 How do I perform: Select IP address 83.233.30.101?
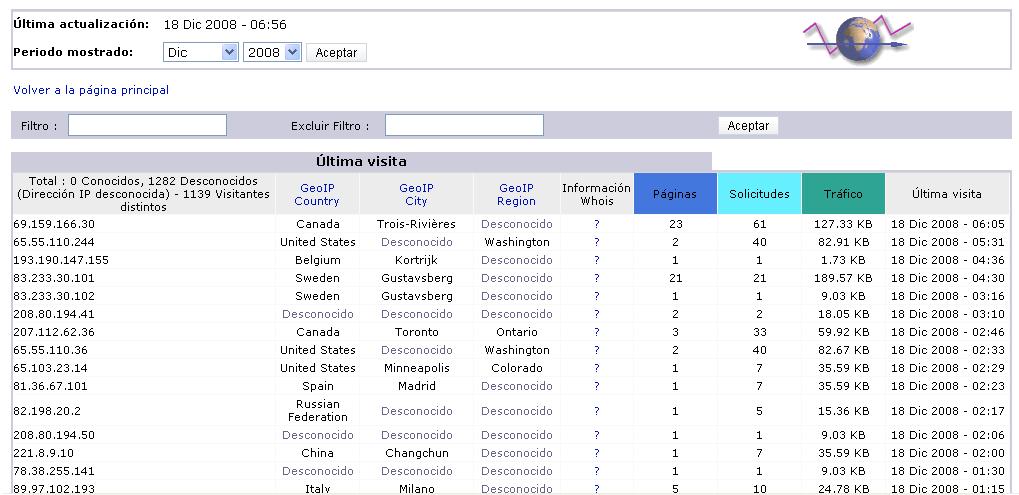coord(54,278)
